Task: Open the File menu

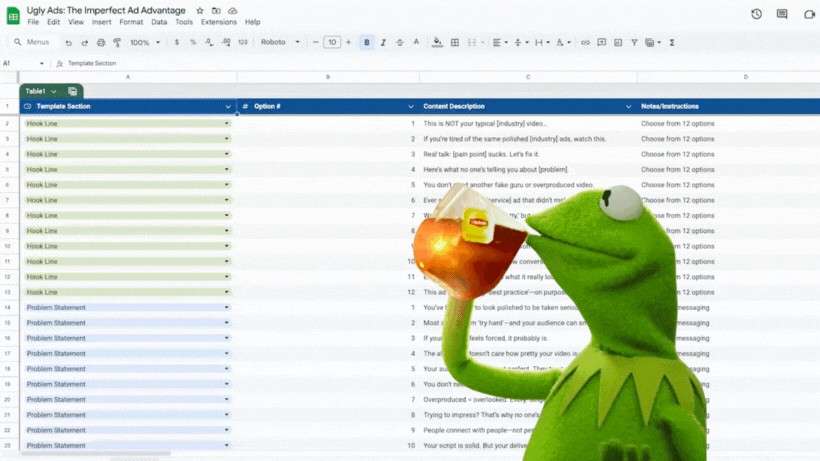Action: tap(33, 22)
